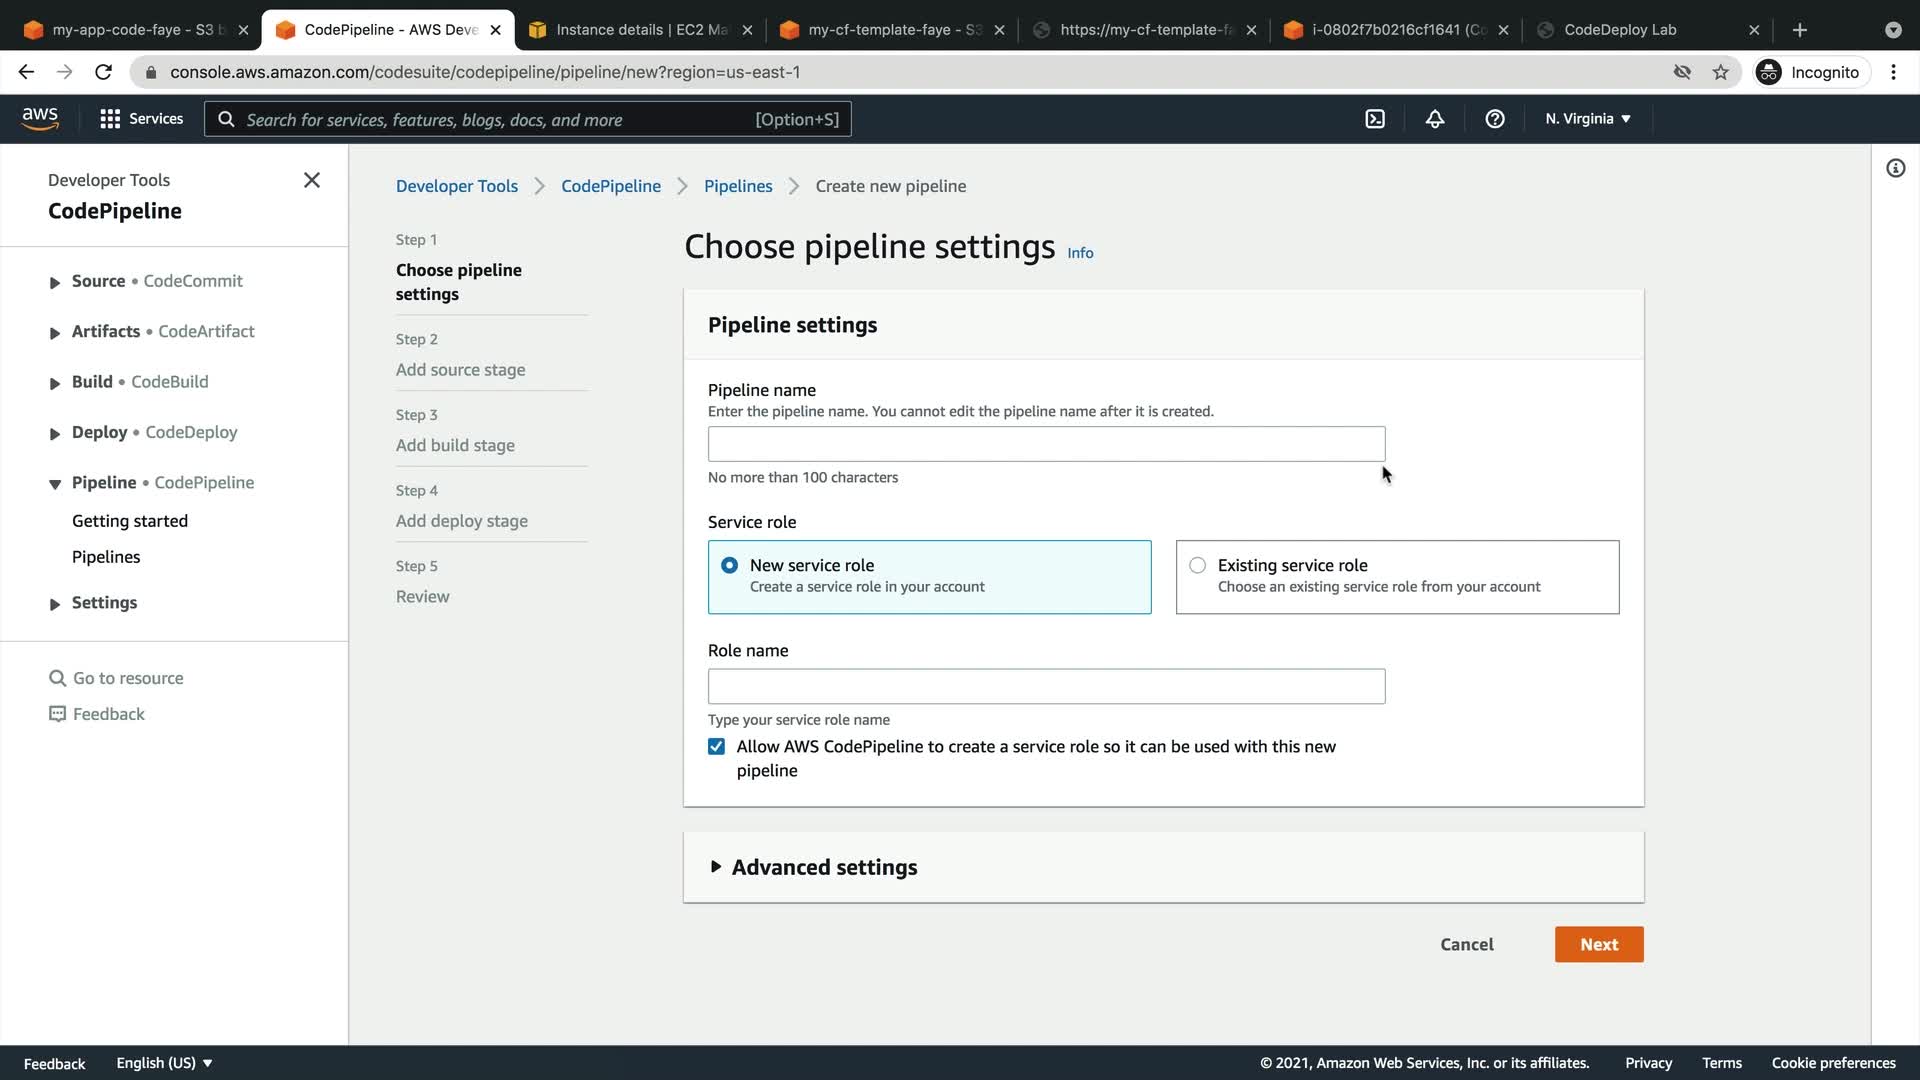Screen dimensions: 1920x1080
Task: Click the notifications bell icon
Action: coord(1435,119)
